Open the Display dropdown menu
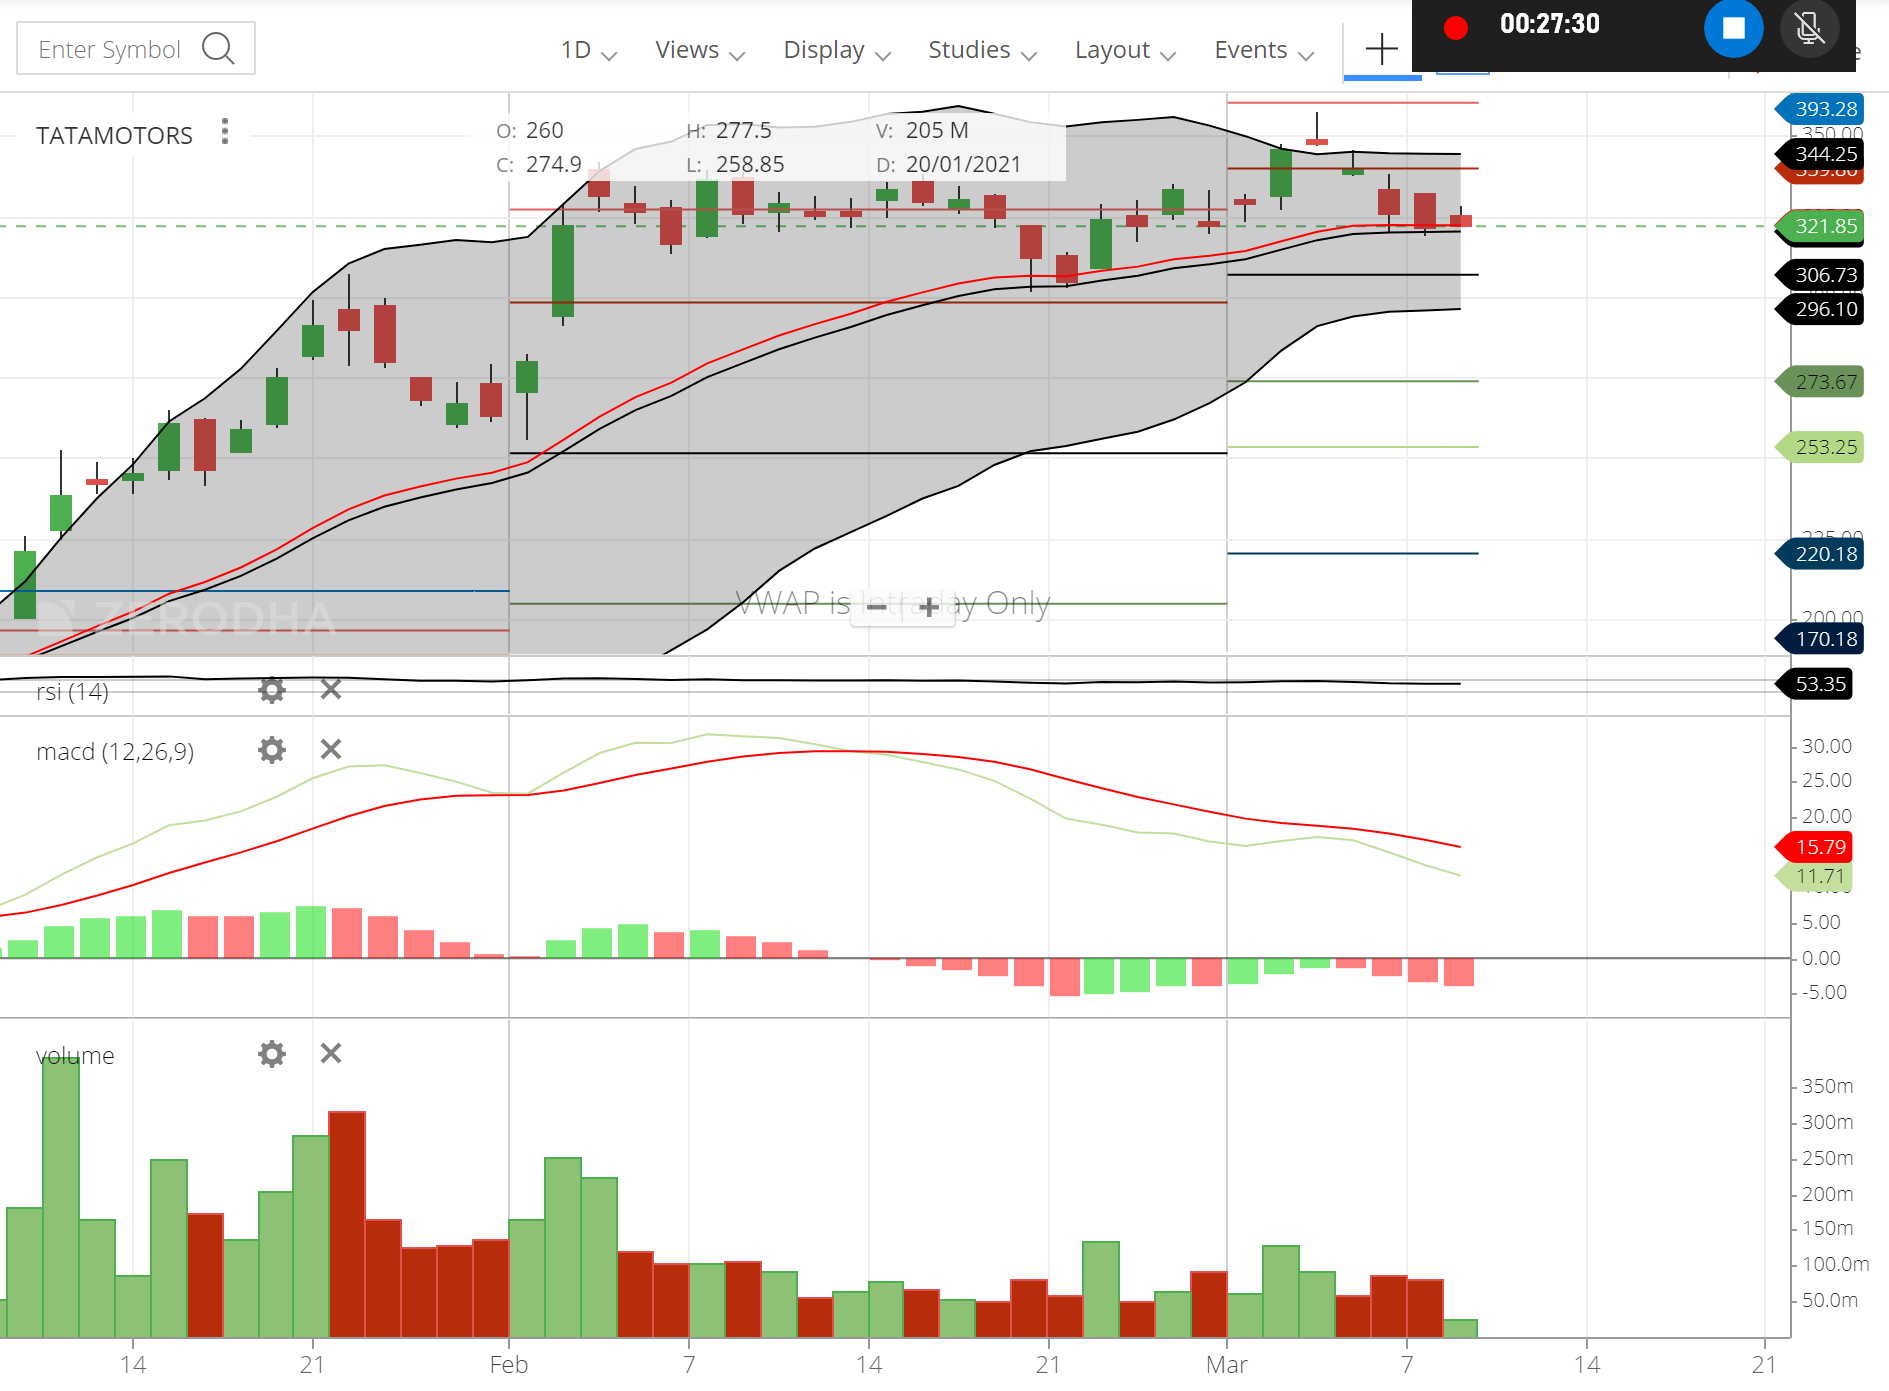This screenshot has height=1391, width=1889. pyautogui.click(x=837, y=50)
